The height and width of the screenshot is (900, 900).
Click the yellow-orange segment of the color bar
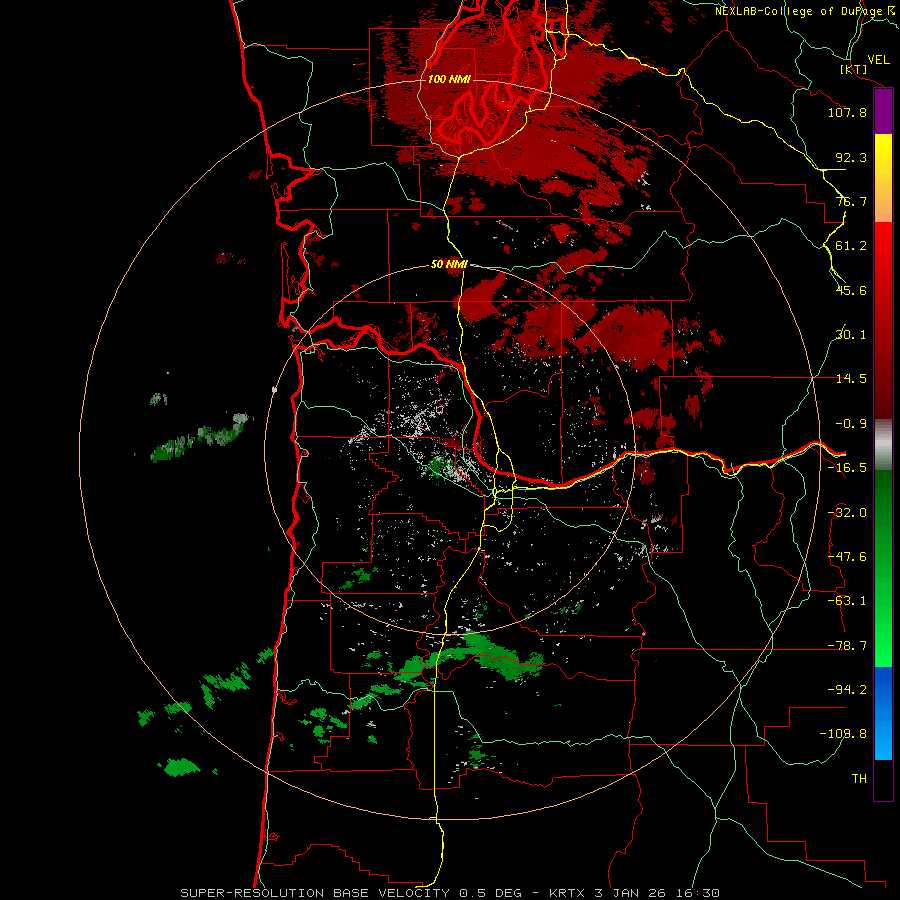point(883,178)
